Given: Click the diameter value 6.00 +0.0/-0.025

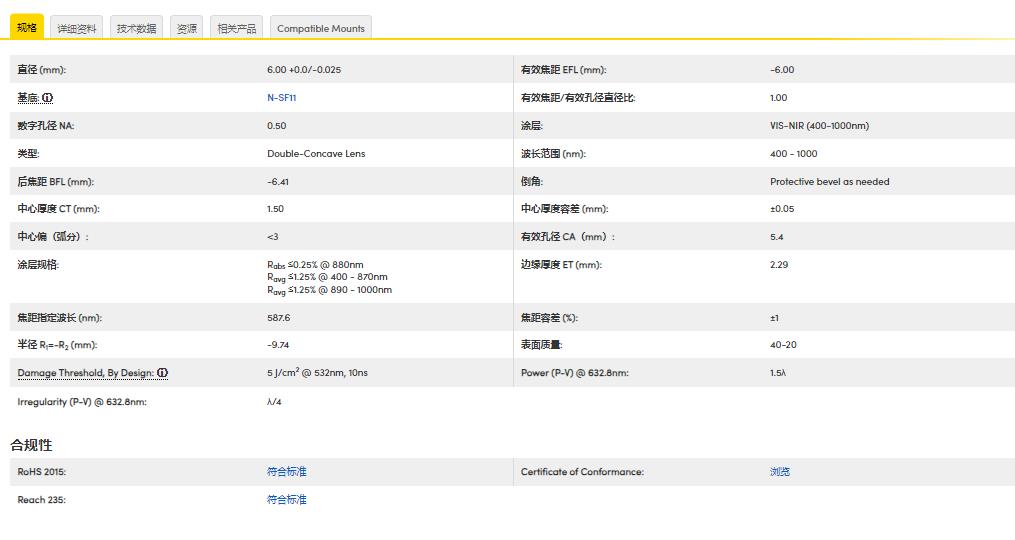Looking at the screenshot, I should 310,70.
